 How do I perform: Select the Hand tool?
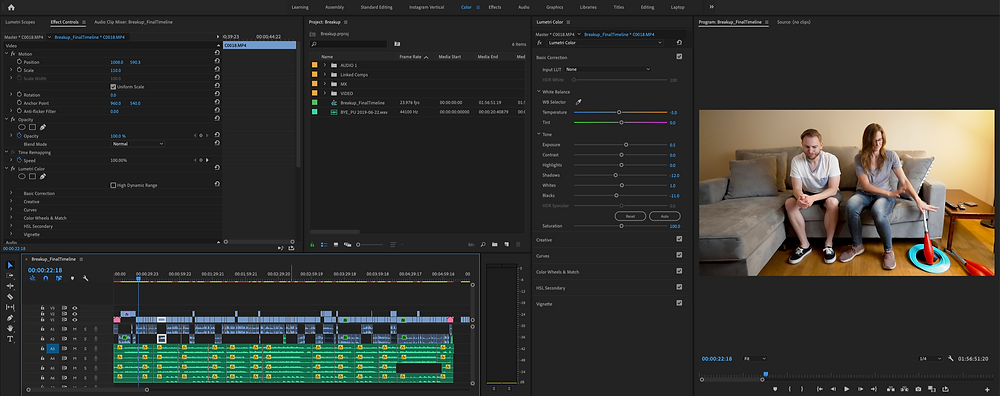click(x=10, y=328)
